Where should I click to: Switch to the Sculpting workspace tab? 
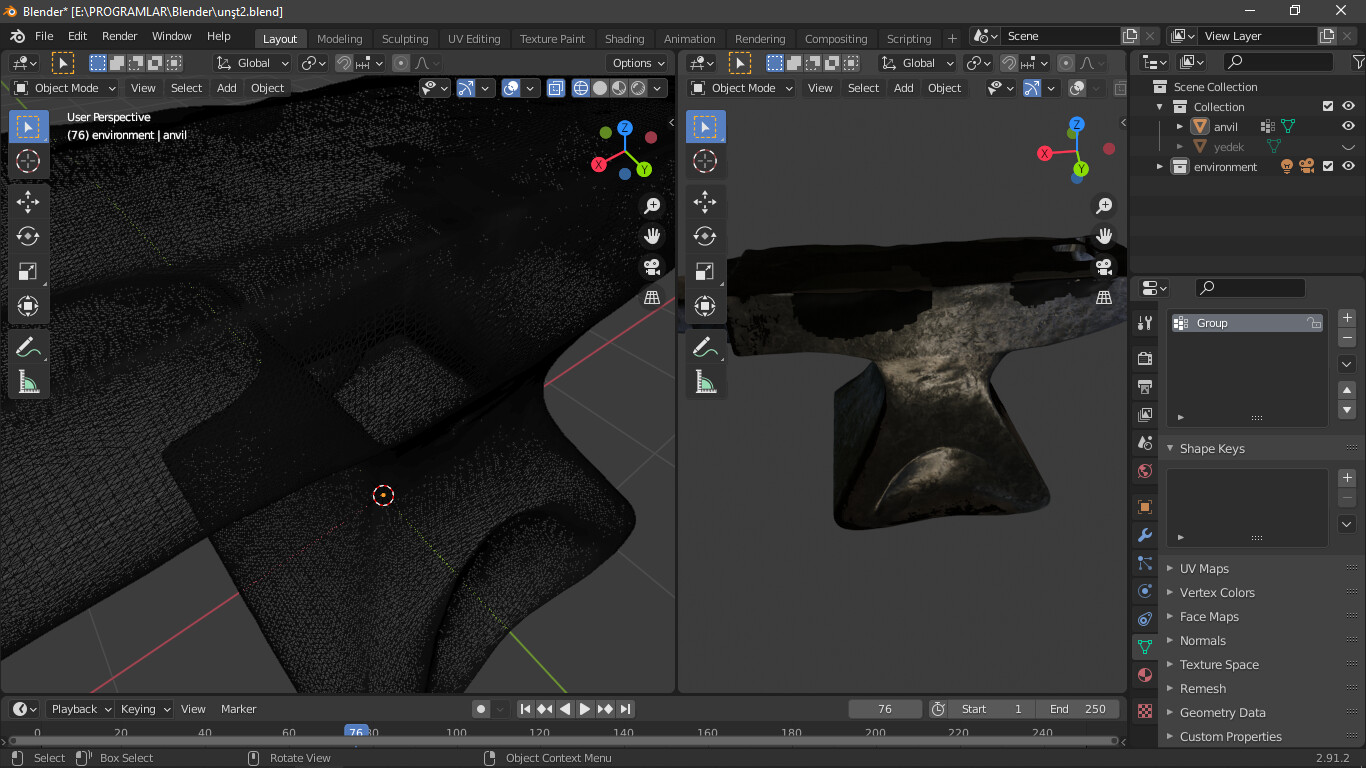tap(405, 39)
